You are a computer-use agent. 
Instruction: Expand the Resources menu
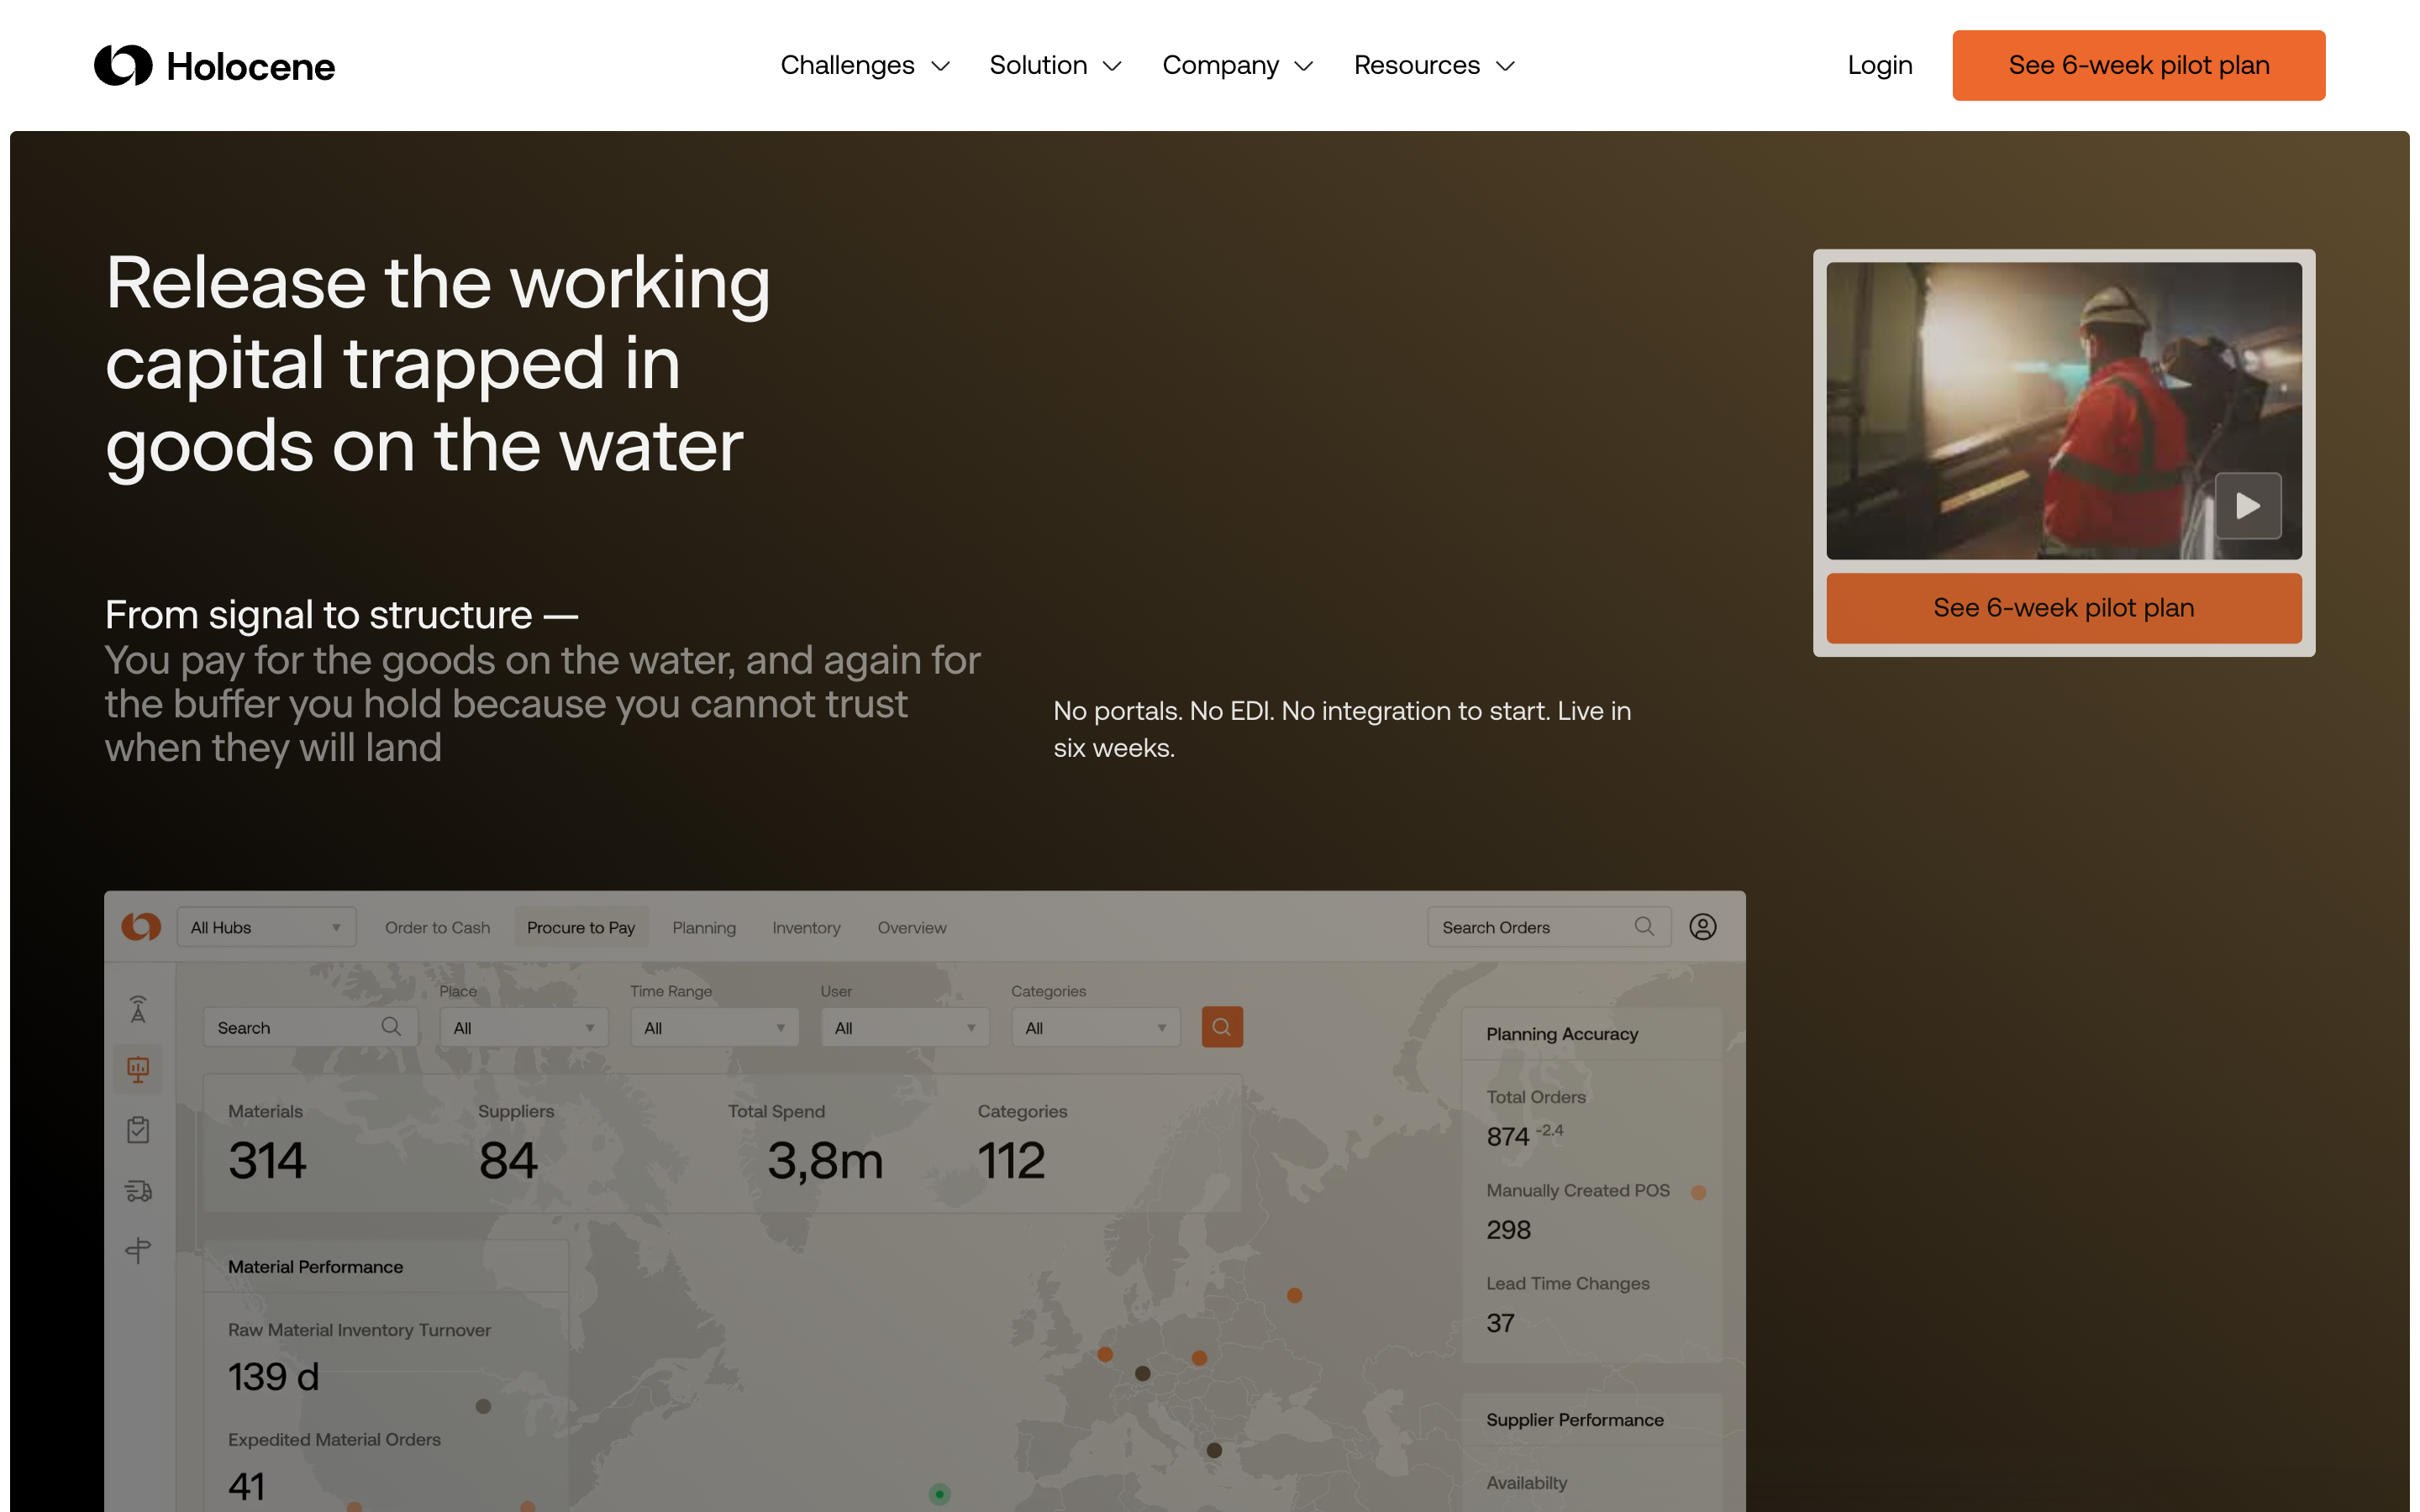(x=1434, y=65)
